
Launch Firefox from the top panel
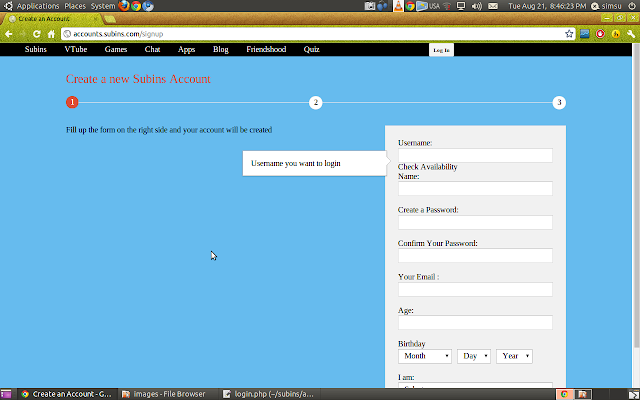coord(124,6)
